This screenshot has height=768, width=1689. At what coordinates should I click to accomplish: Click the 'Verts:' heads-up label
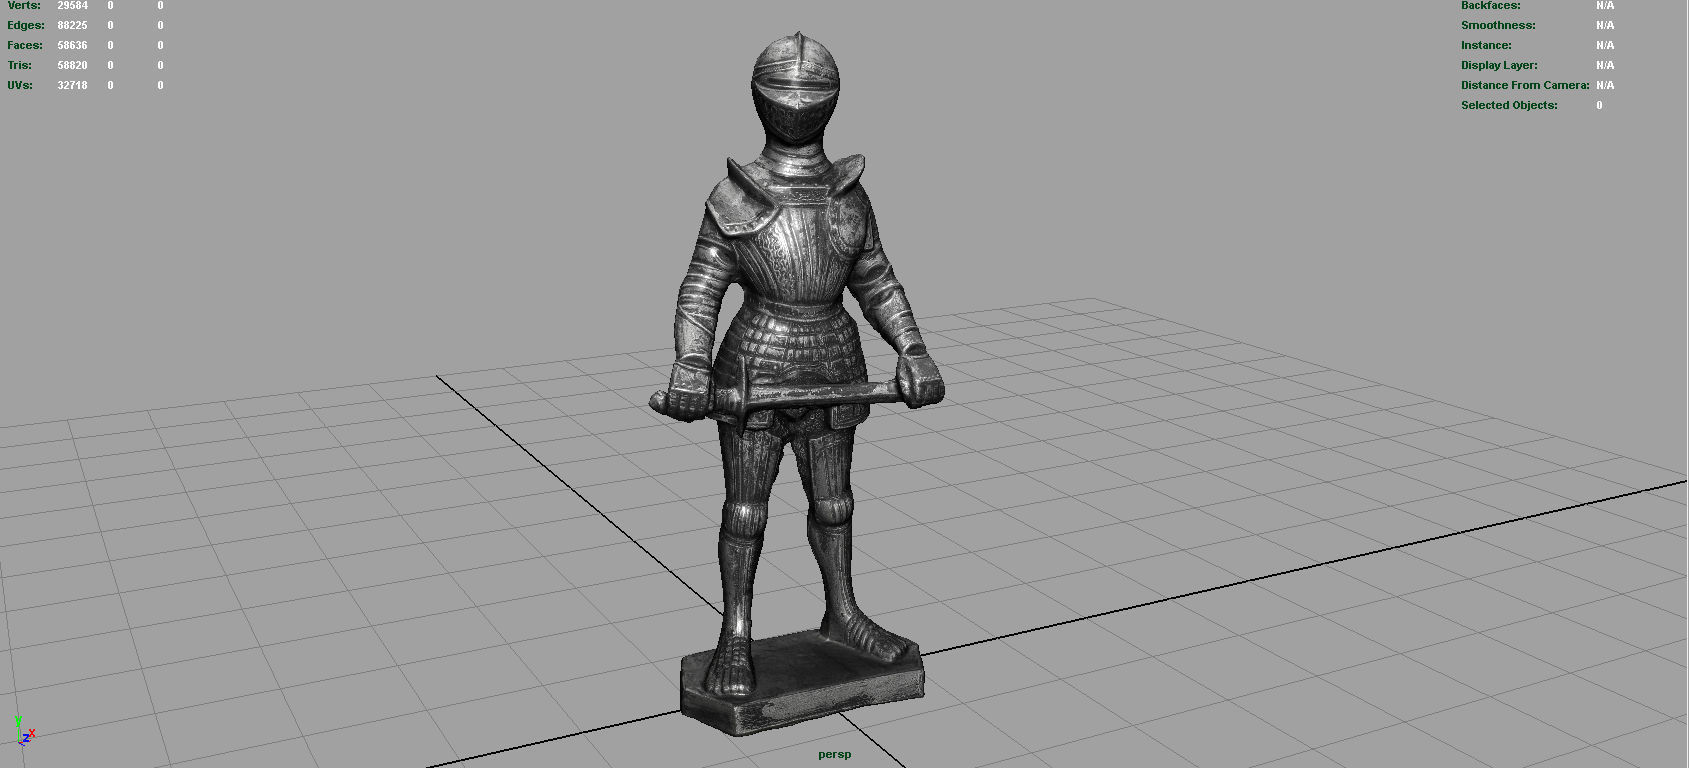[x=24, y=5]
